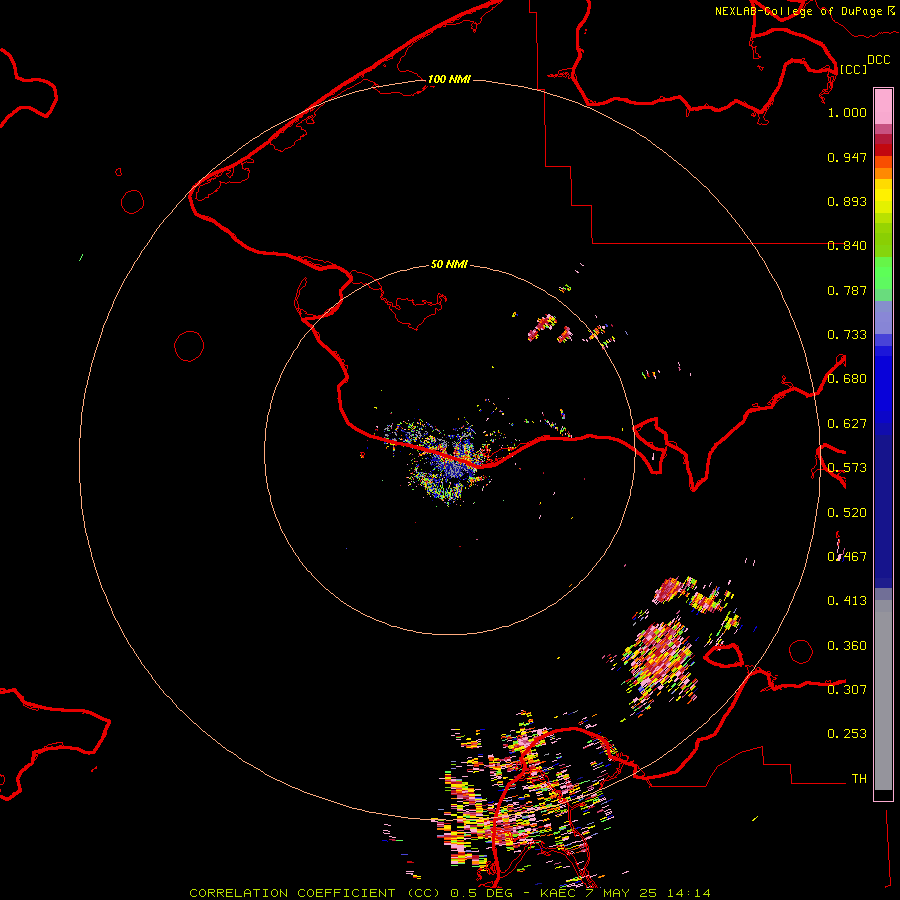Click the 100 NMI range ring label
Viewport: 900px width, 900px height.
pos(449,79)
